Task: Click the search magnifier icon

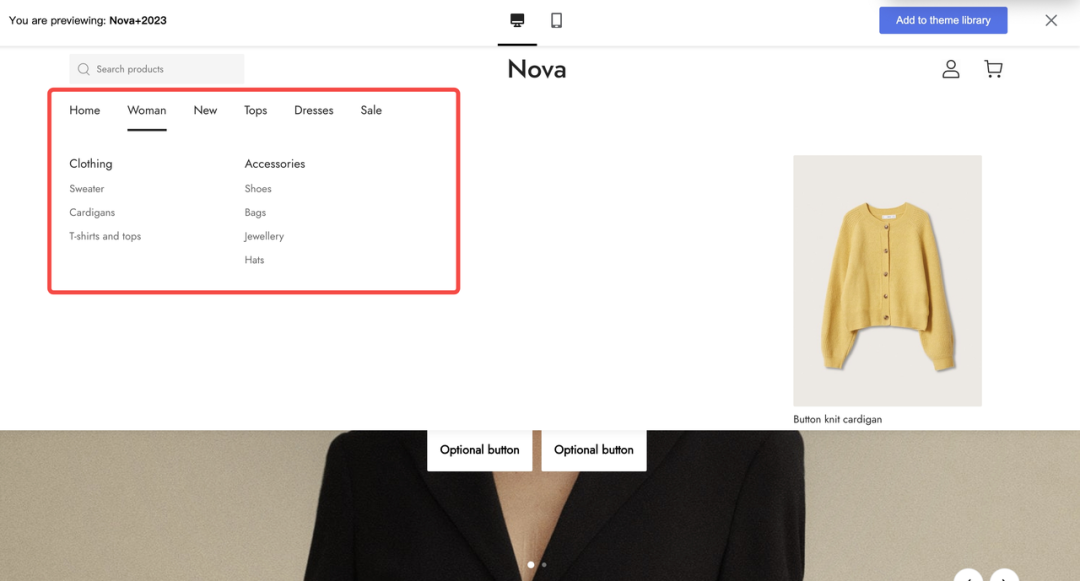Action: tap(83, 69)
